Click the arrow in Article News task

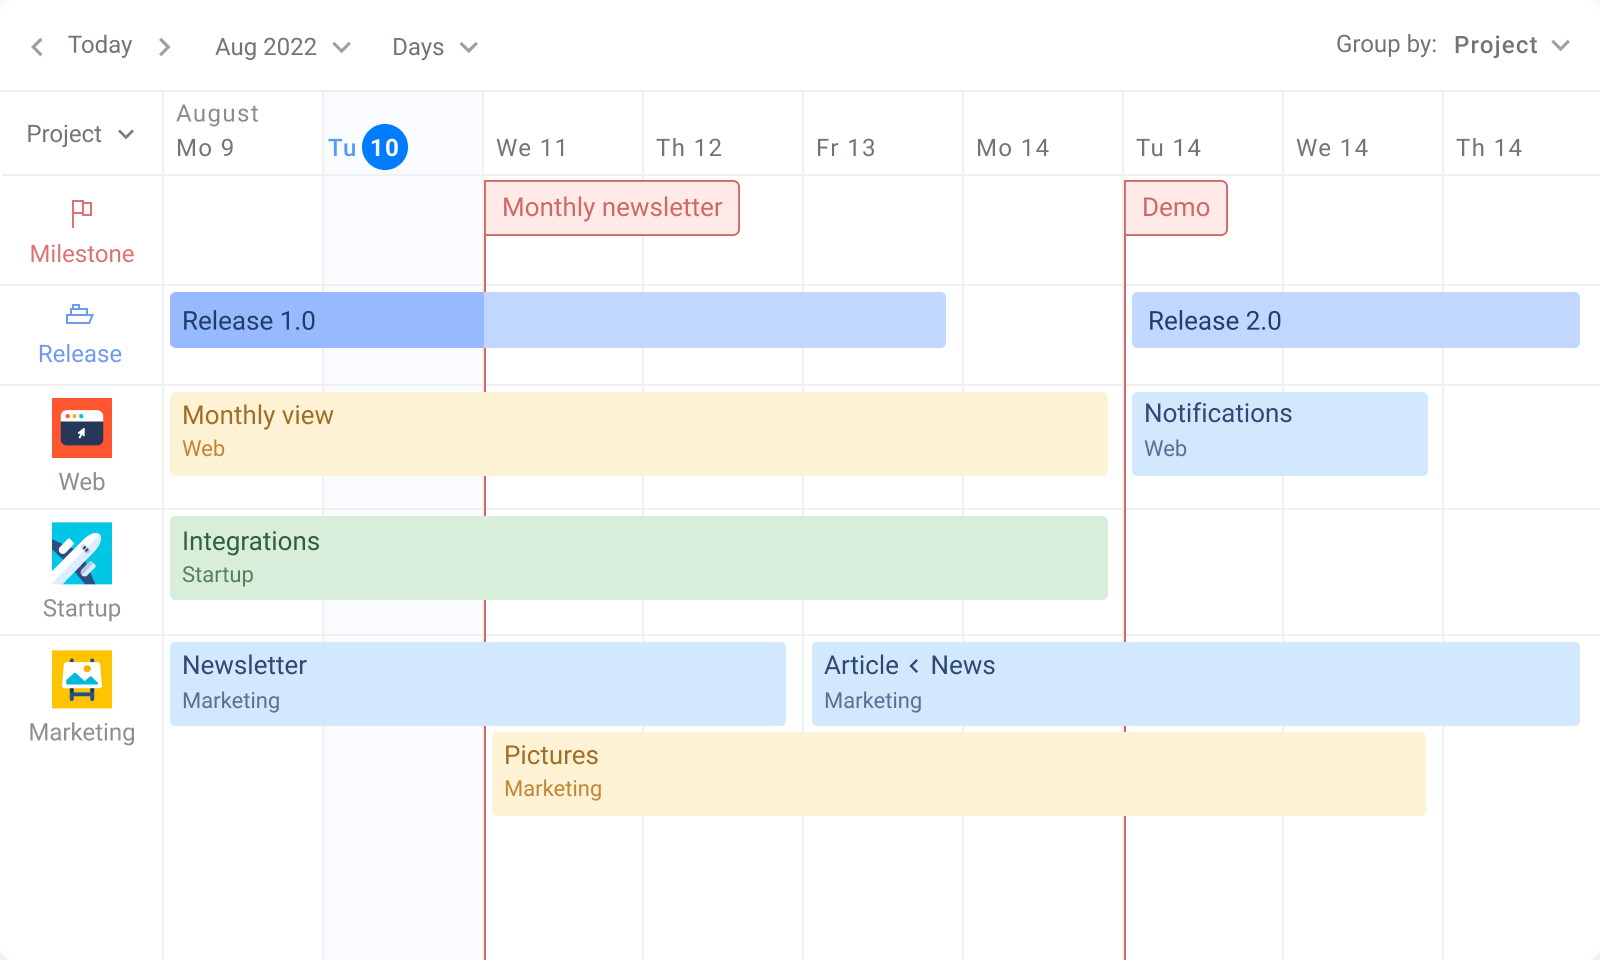tap(914, 666)
